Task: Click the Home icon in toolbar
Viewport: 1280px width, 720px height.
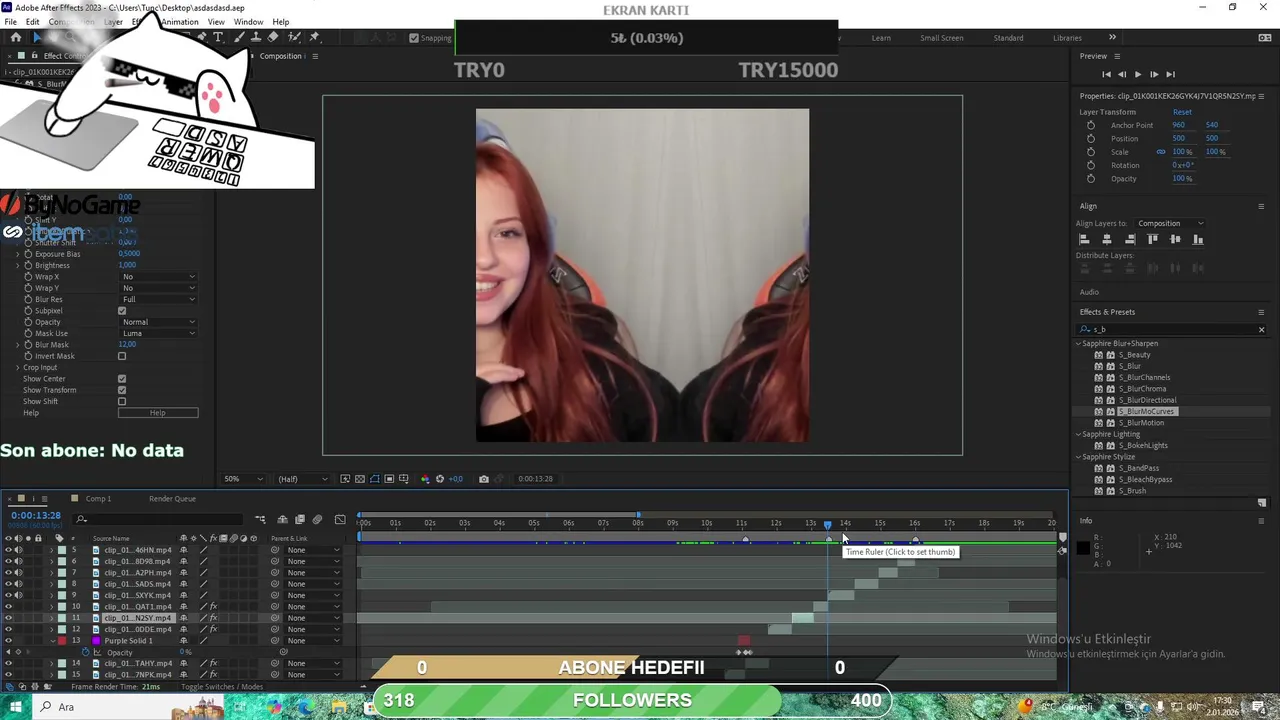Action: click(x=15, y=37)
